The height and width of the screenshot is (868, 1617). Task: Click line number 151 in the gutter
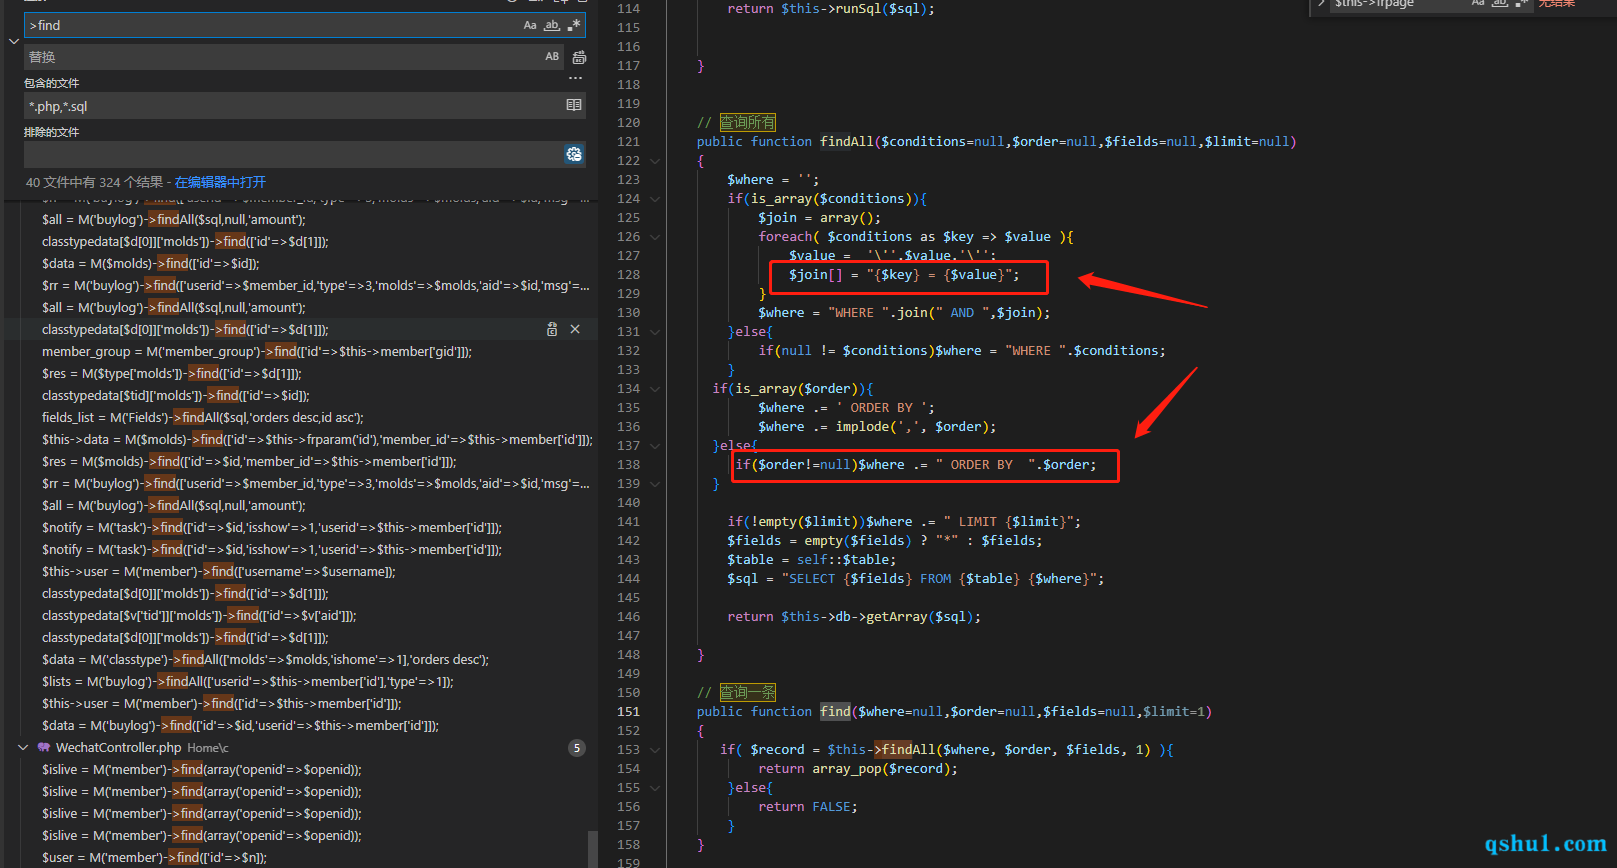pyautogui.click(x=628, y=711)
